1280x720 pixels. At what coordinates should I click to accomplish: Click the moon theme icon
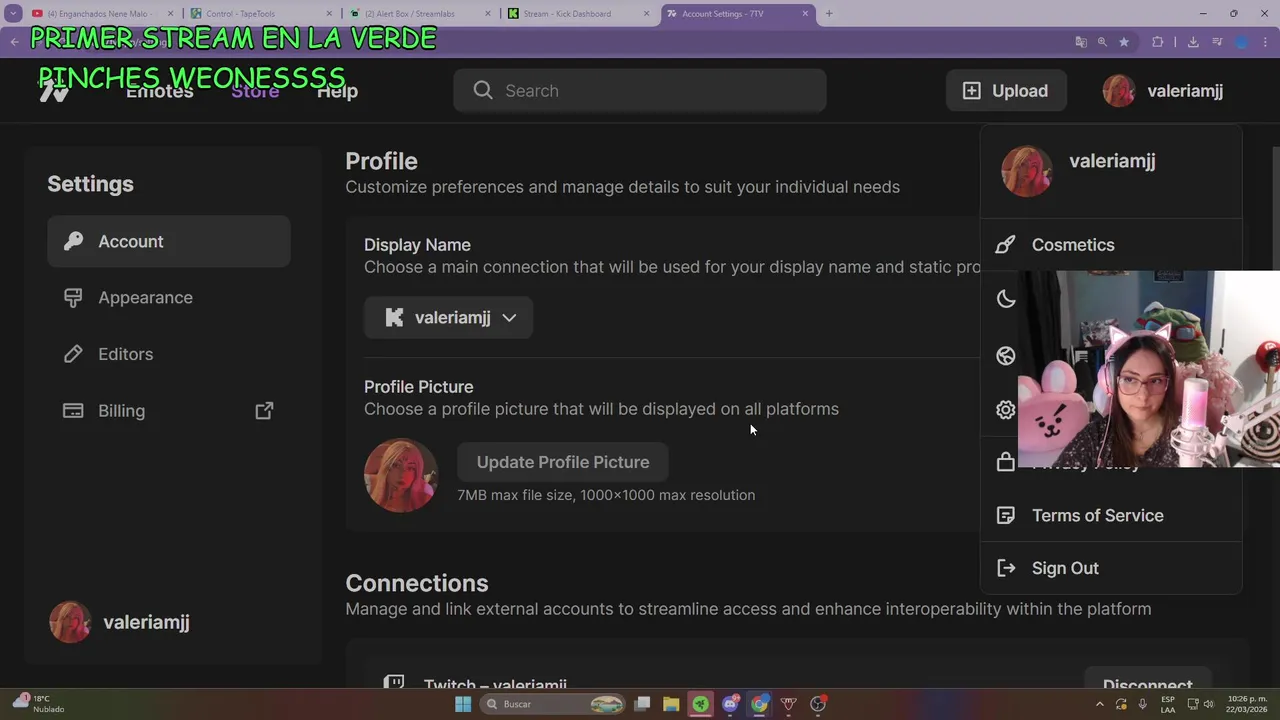[x=1006, y=299]
